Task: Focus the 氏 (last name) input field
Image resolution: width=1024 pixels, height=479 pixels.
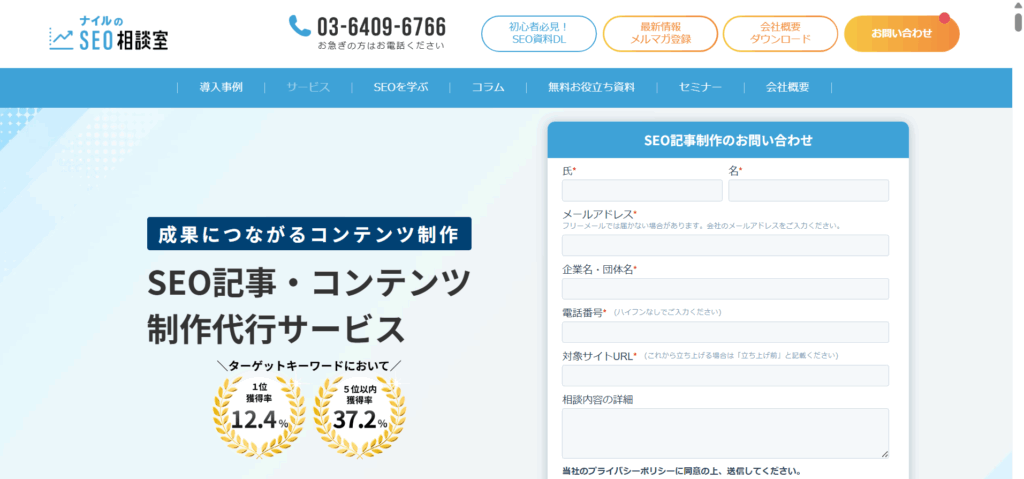Action: pyautogui.click(x=642, y=191)
